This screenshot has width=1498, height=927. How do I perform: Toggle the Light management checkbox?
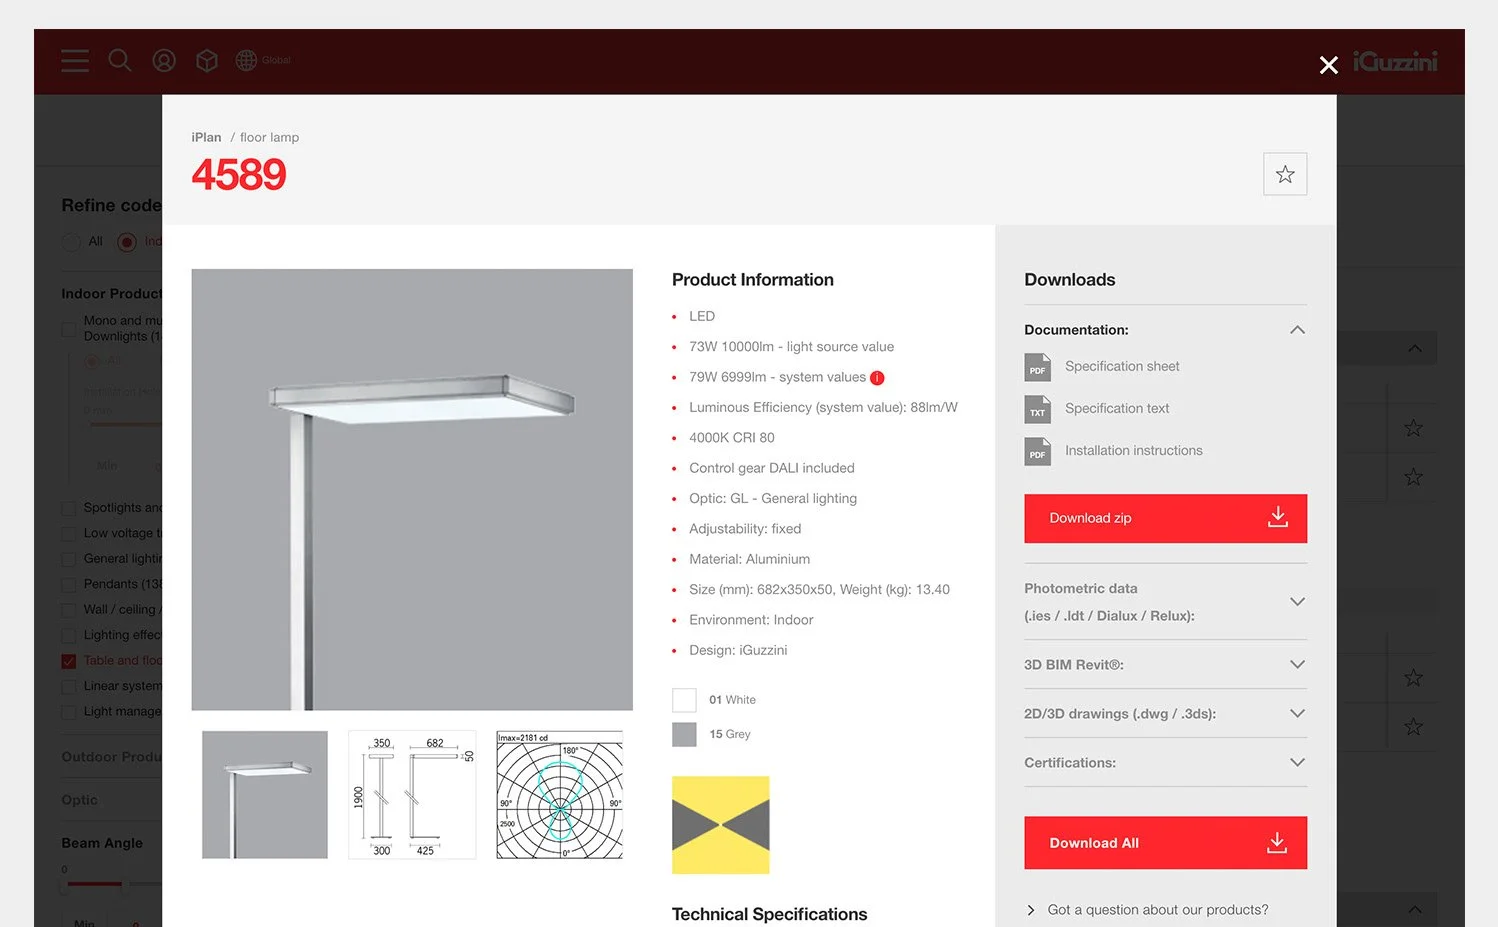click(69, 712)
